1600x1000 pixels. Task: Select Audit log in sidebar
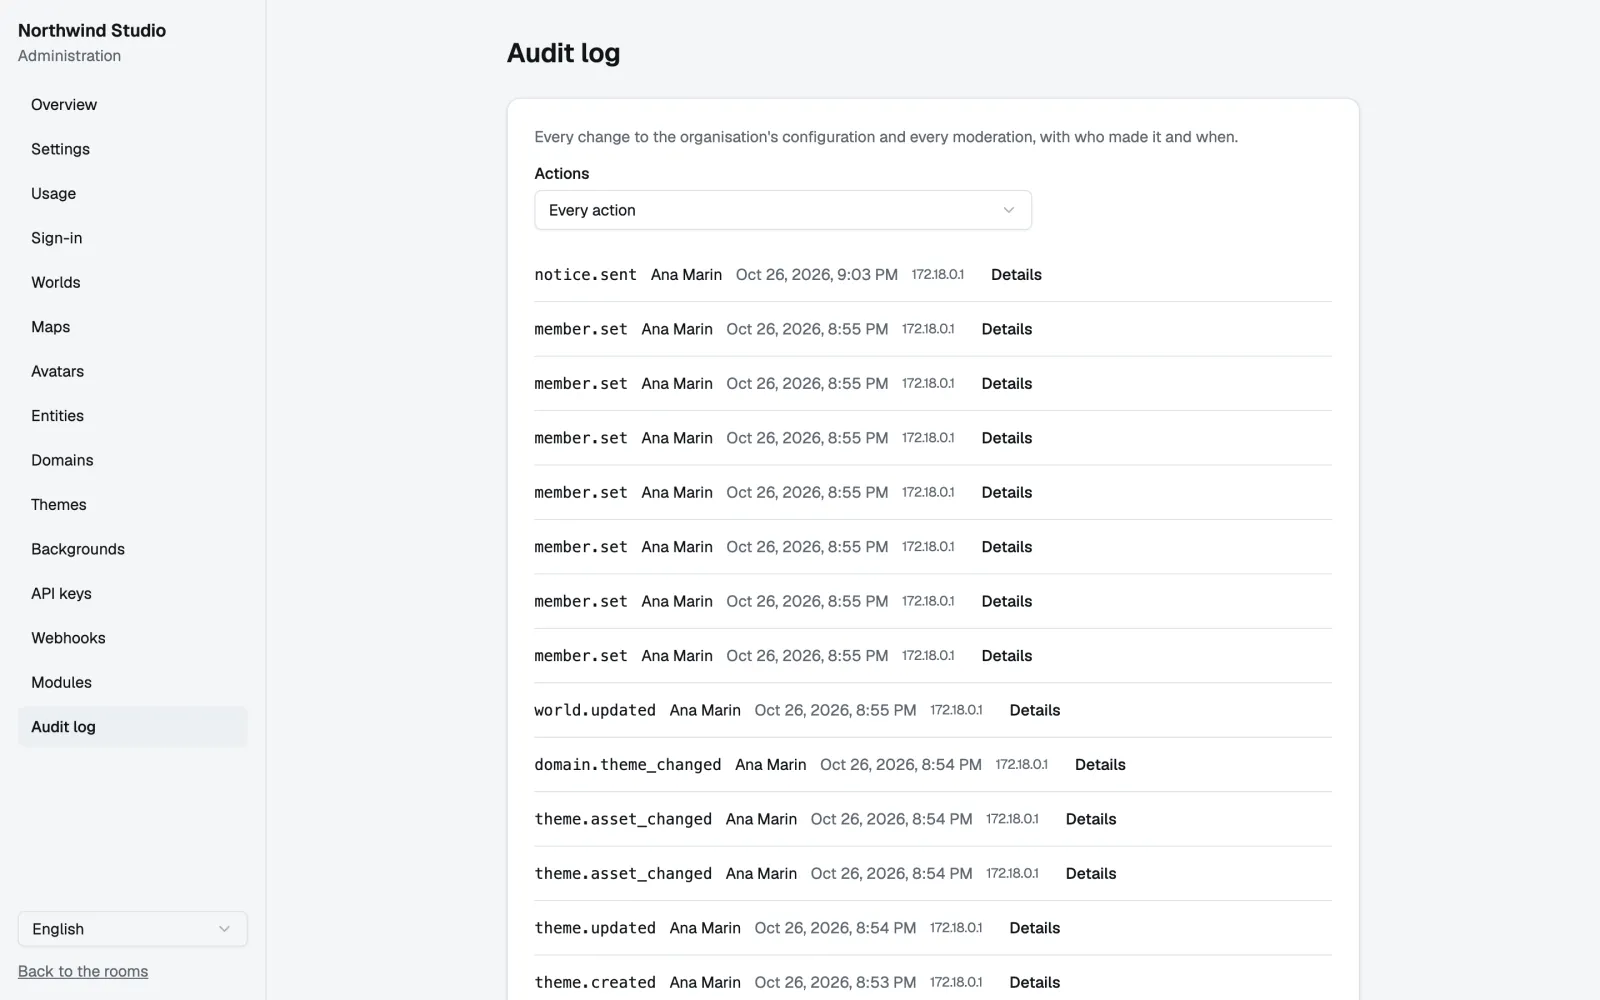[x=132, y=728]
